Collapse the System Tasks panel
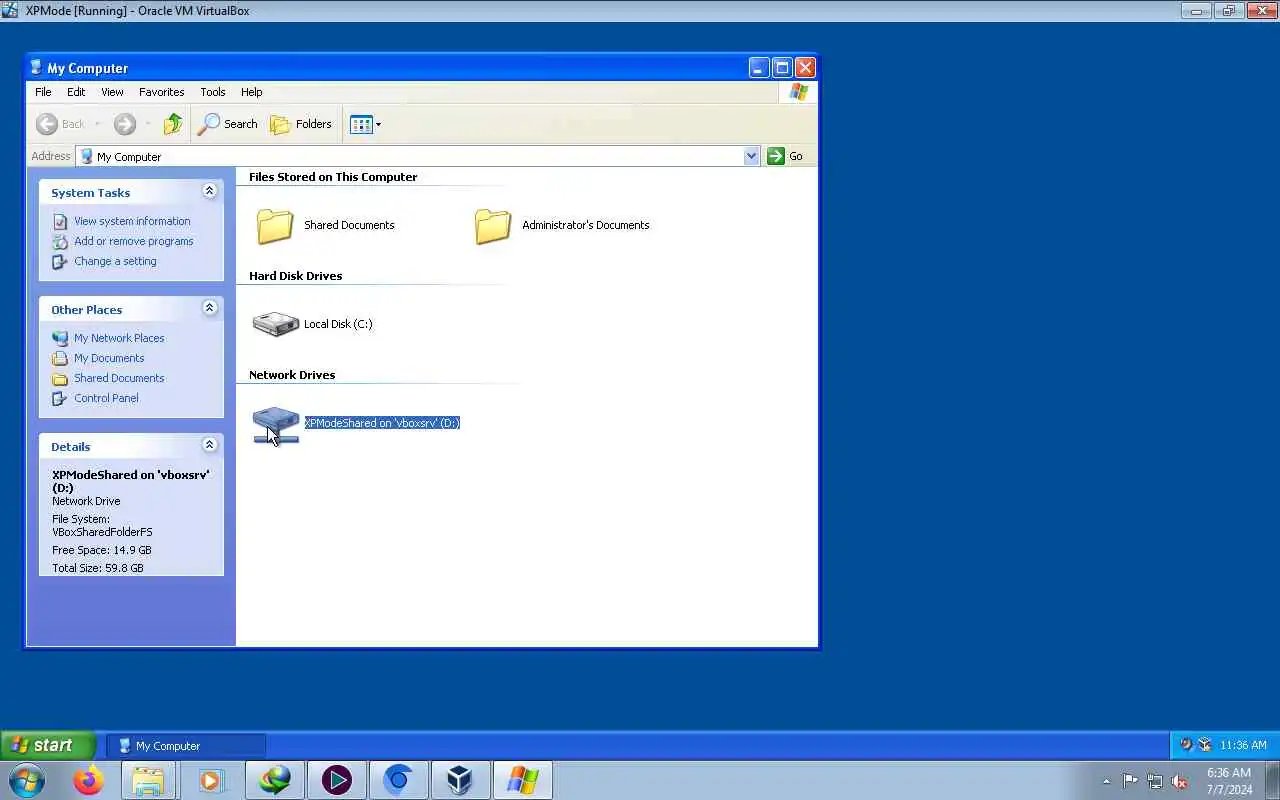 [x=209, y=191]
